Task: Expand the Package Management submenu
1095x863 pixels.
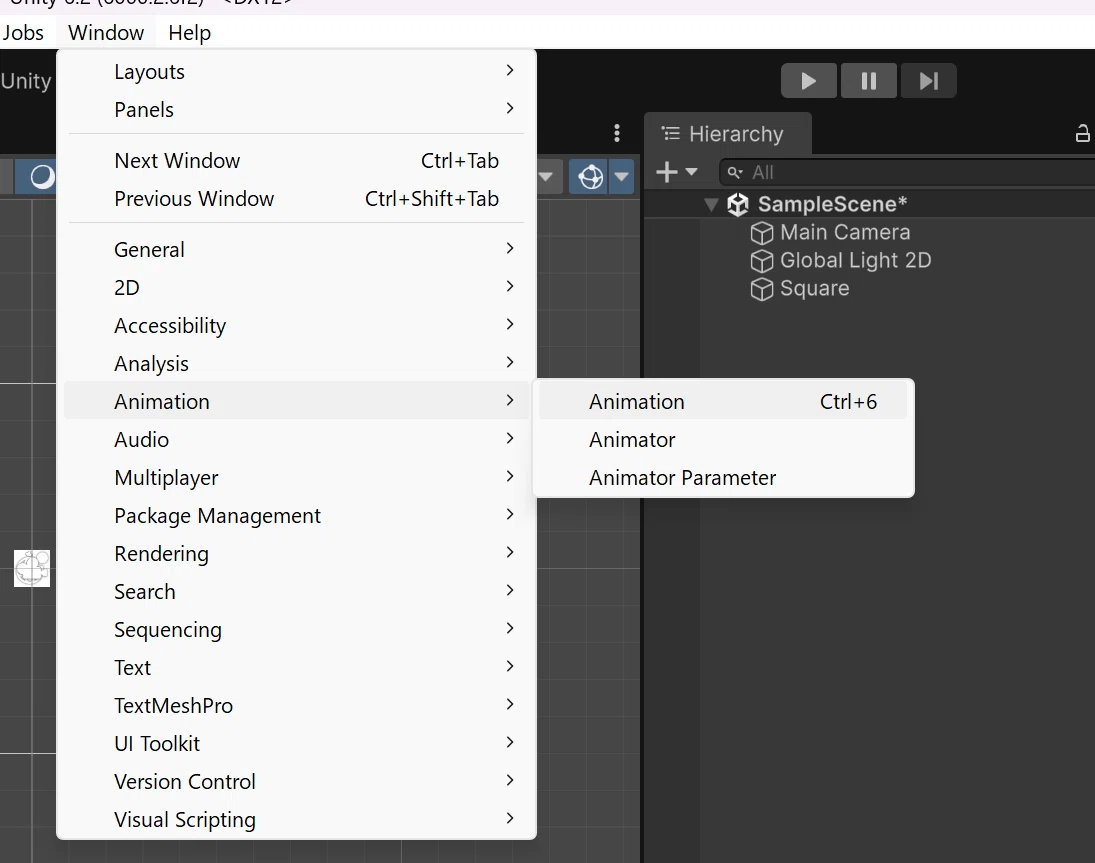Action: 296,515
